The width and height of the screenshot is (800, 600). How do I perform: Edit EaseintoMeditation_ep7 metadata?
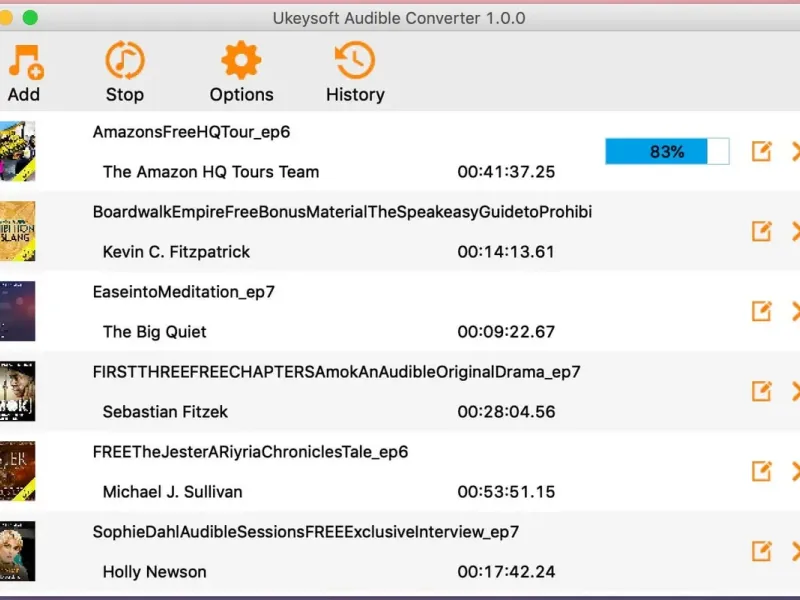pyautogui.click(x=761, y=311)
